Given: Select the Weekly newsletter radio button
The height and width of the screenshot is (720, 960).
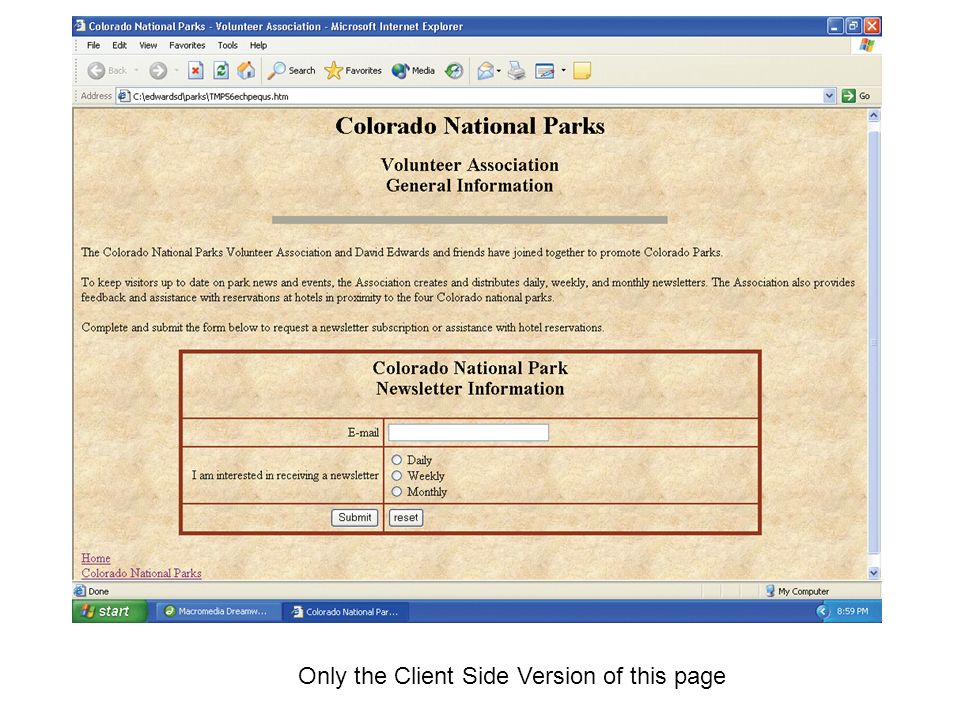Looking at the screenshot, I should (x=397, y=476).
